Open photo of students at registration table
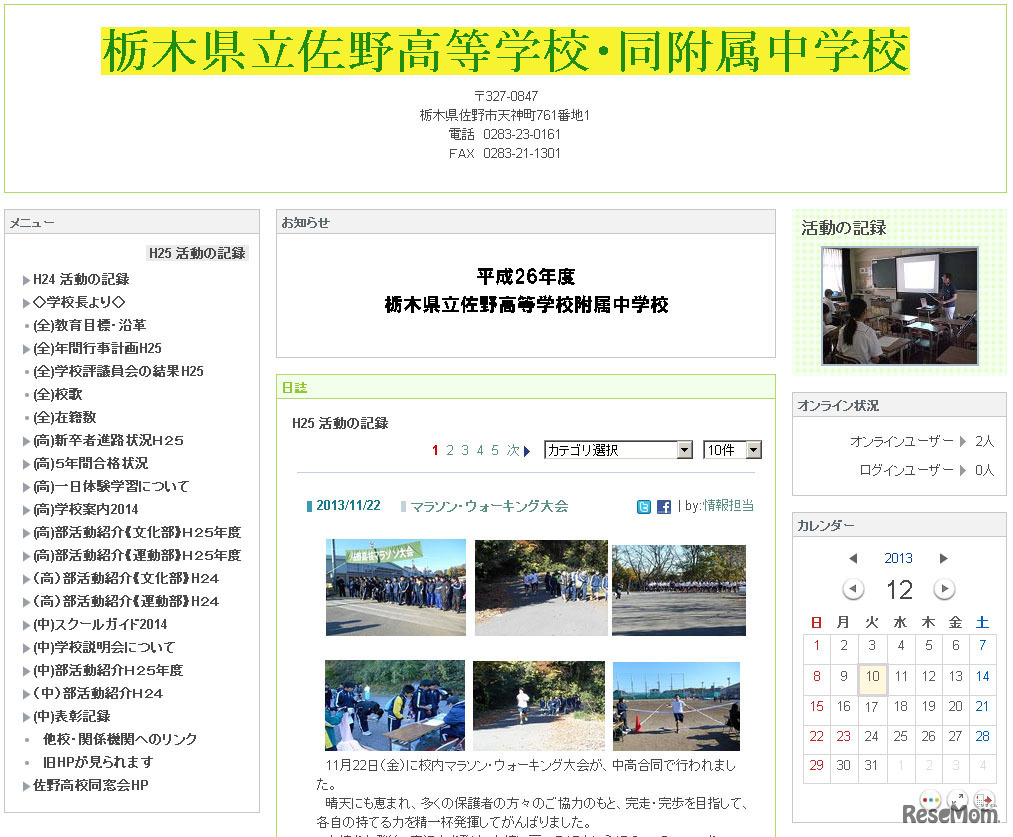 tap(395, 705)
